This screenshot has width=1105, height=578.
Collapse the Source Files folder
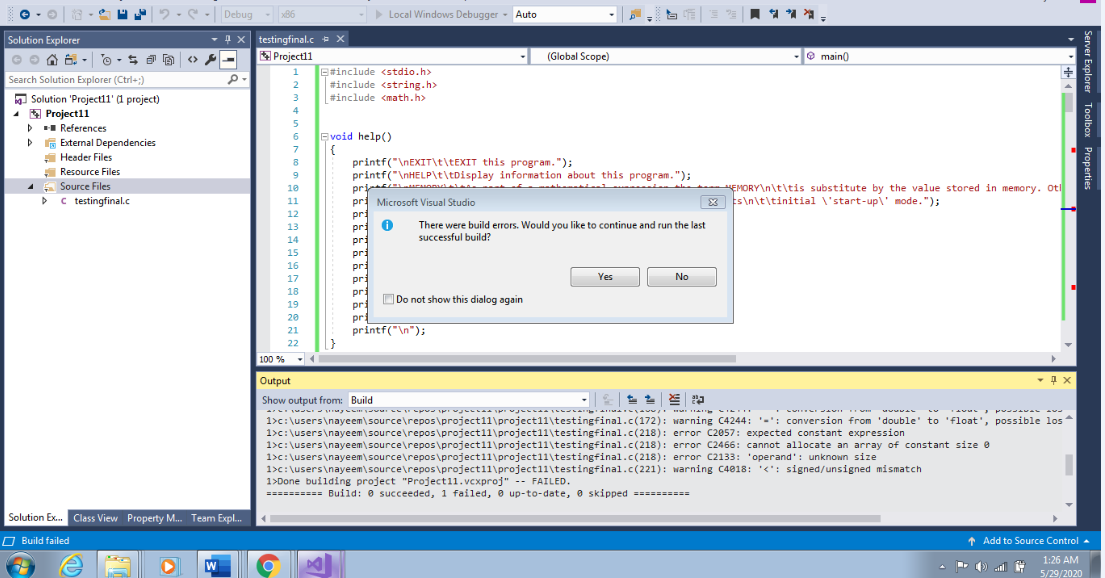click(x=30, y=186)
